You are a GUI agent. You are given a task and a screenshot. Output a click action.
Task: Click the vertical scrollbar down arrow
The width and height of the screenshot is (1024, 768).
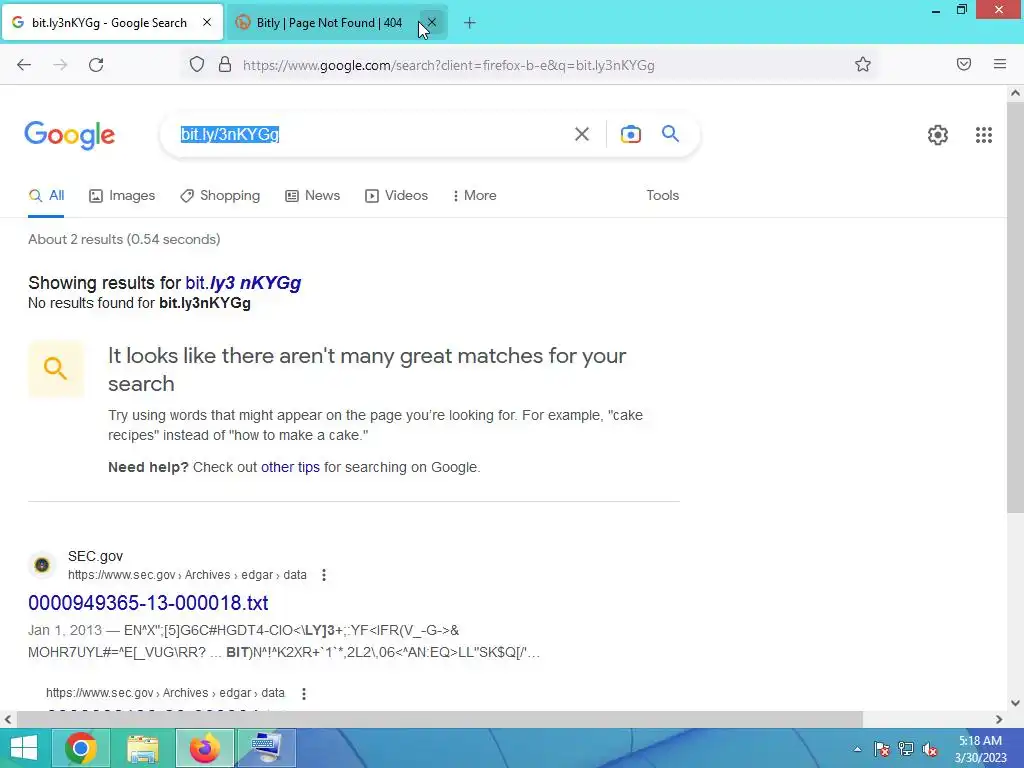click(x=1015, y=703)
